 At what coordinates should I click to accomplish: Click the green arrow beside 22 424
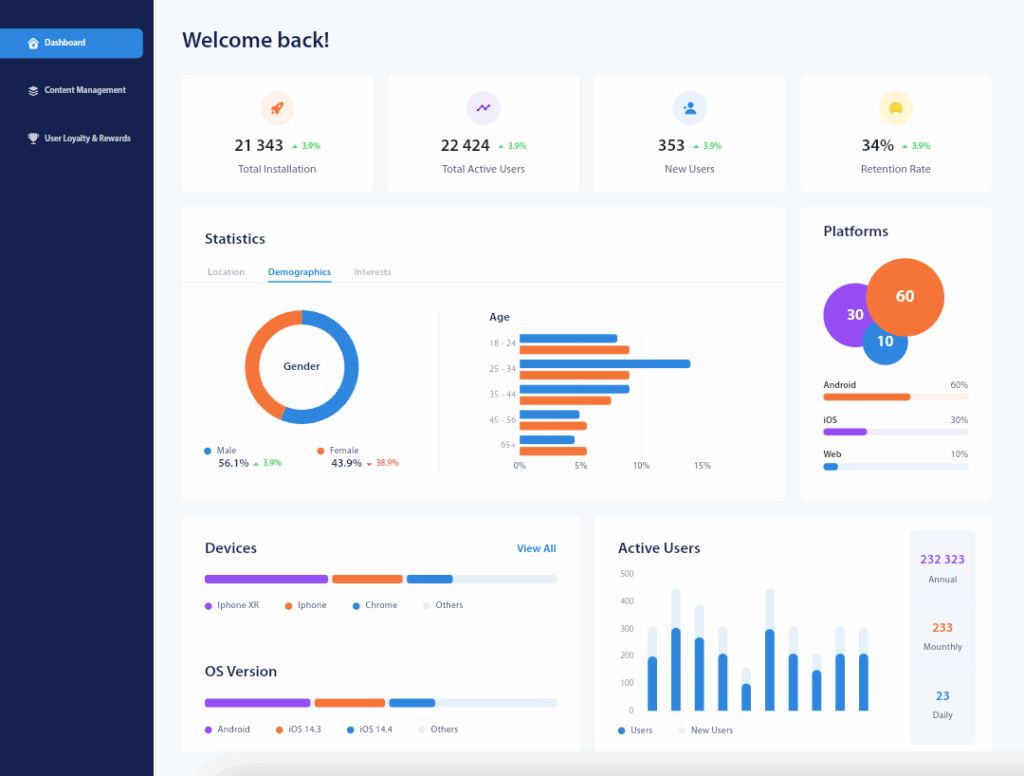[x=501, y=146]
